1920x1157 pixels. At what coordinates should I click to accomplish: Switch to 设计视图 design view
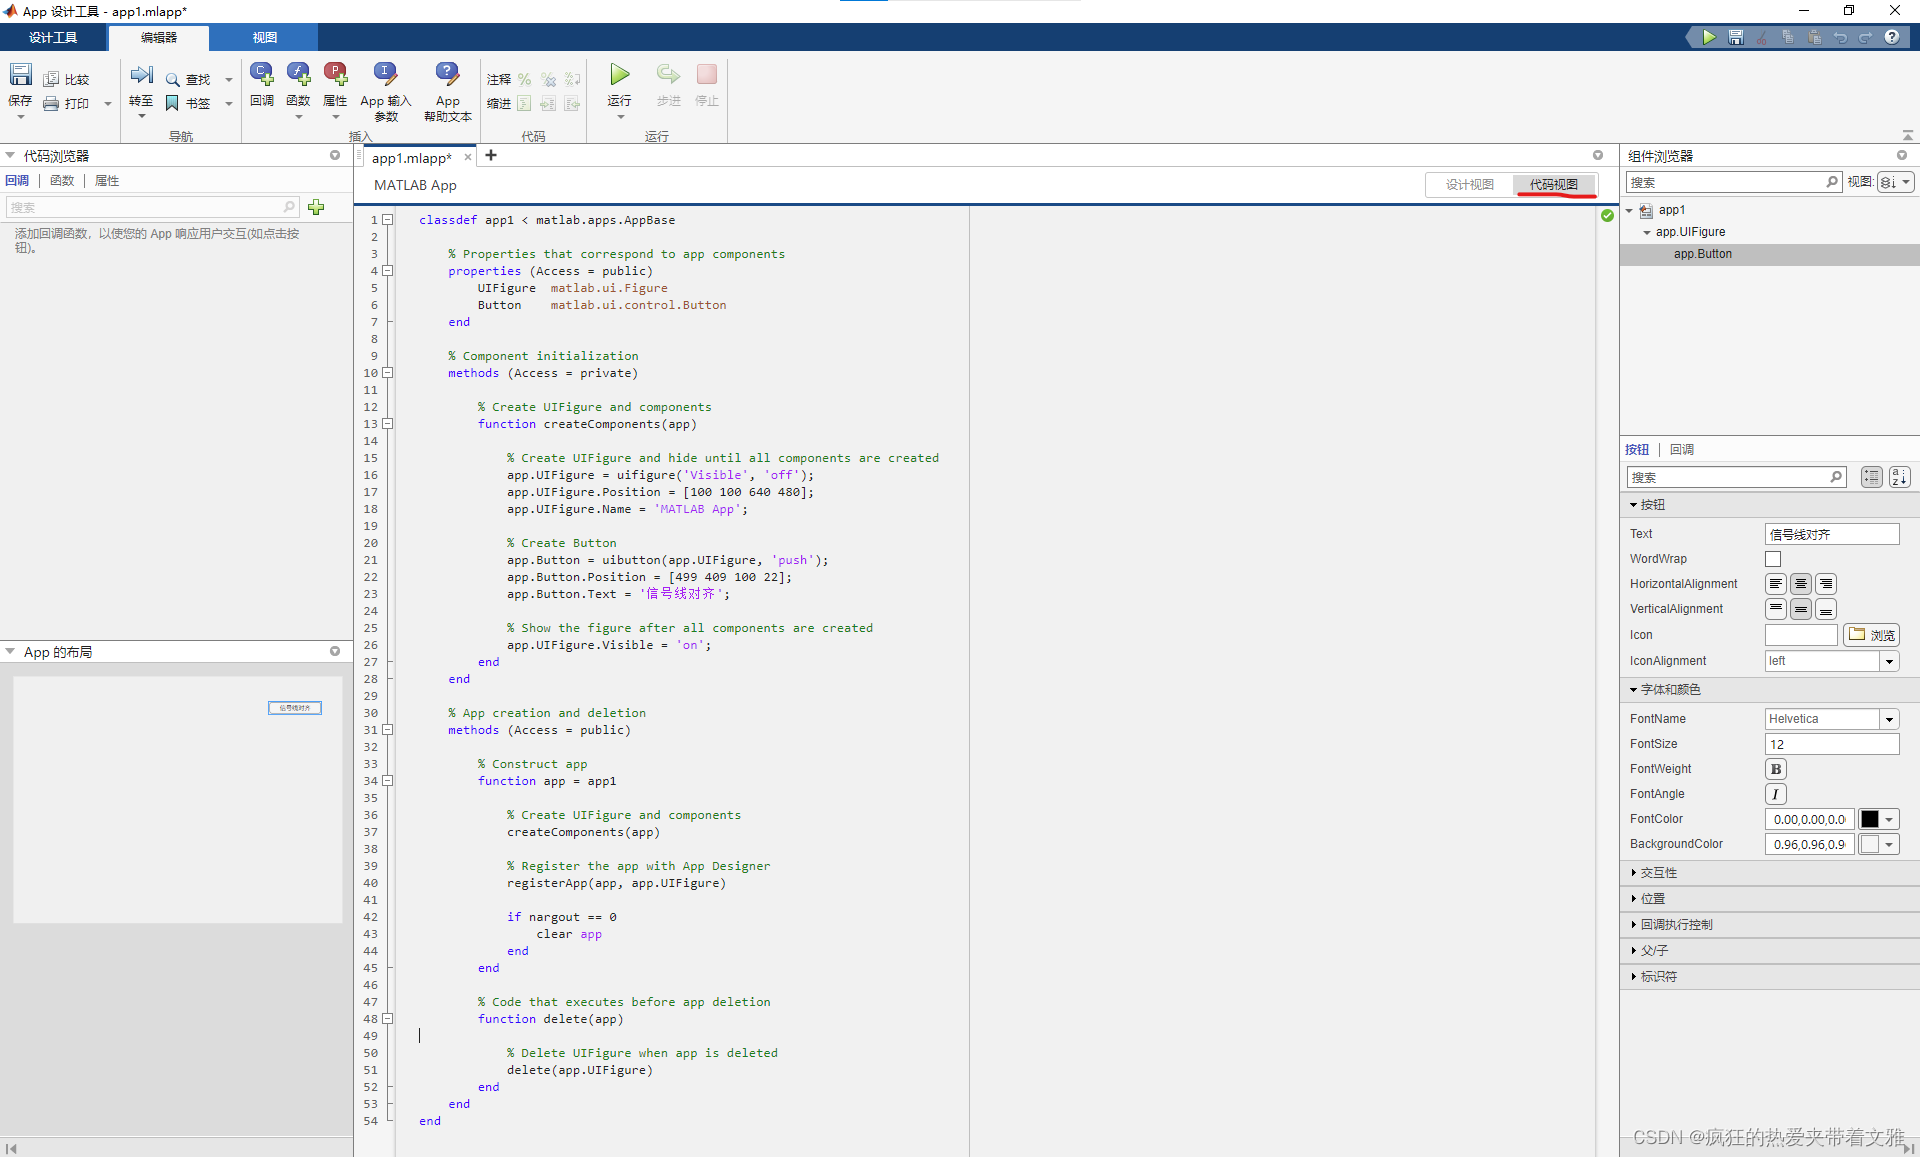click(x=1469, y=184)
